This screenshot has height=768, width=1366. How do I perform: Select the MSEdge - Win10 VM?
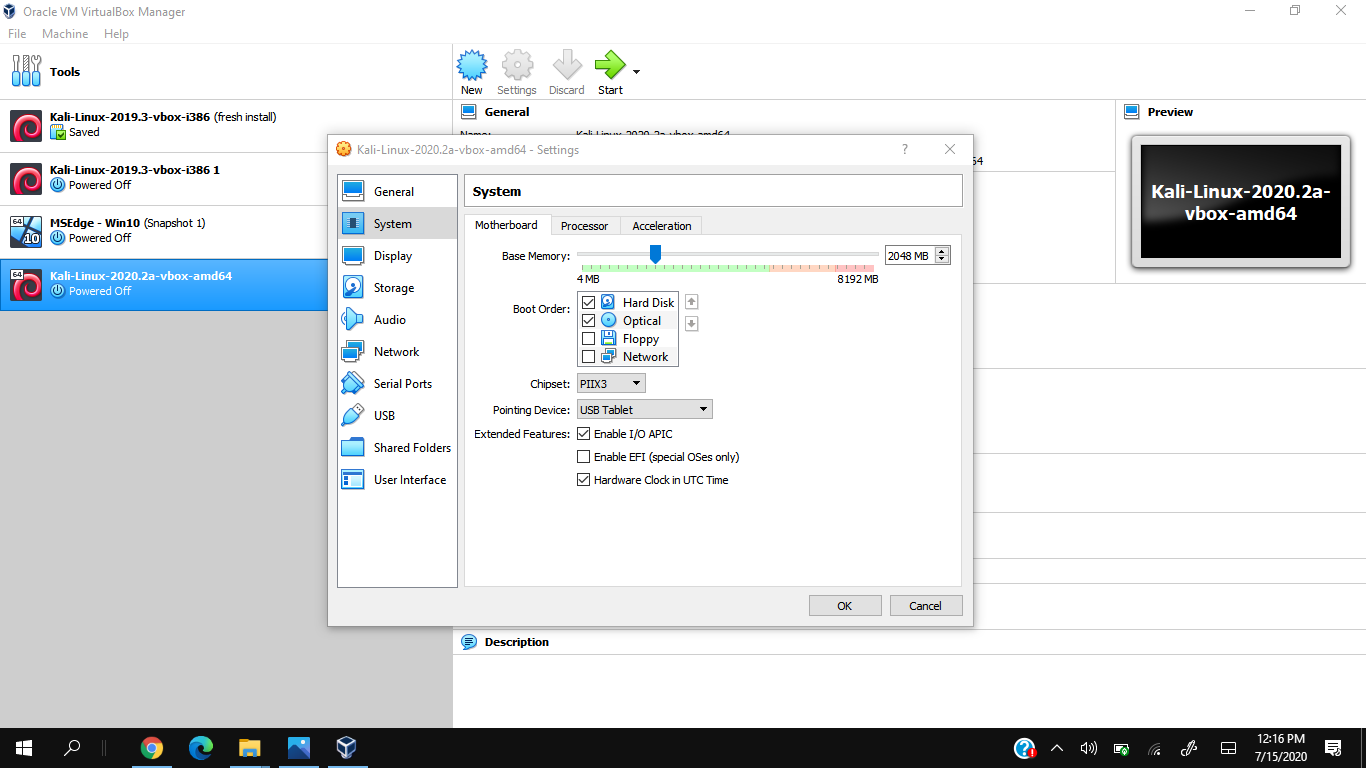point(226,231)
